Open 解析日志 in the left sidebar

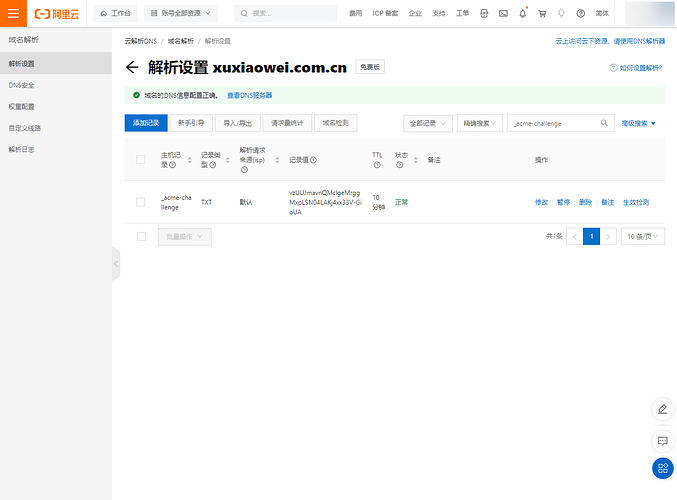[22, 149]
